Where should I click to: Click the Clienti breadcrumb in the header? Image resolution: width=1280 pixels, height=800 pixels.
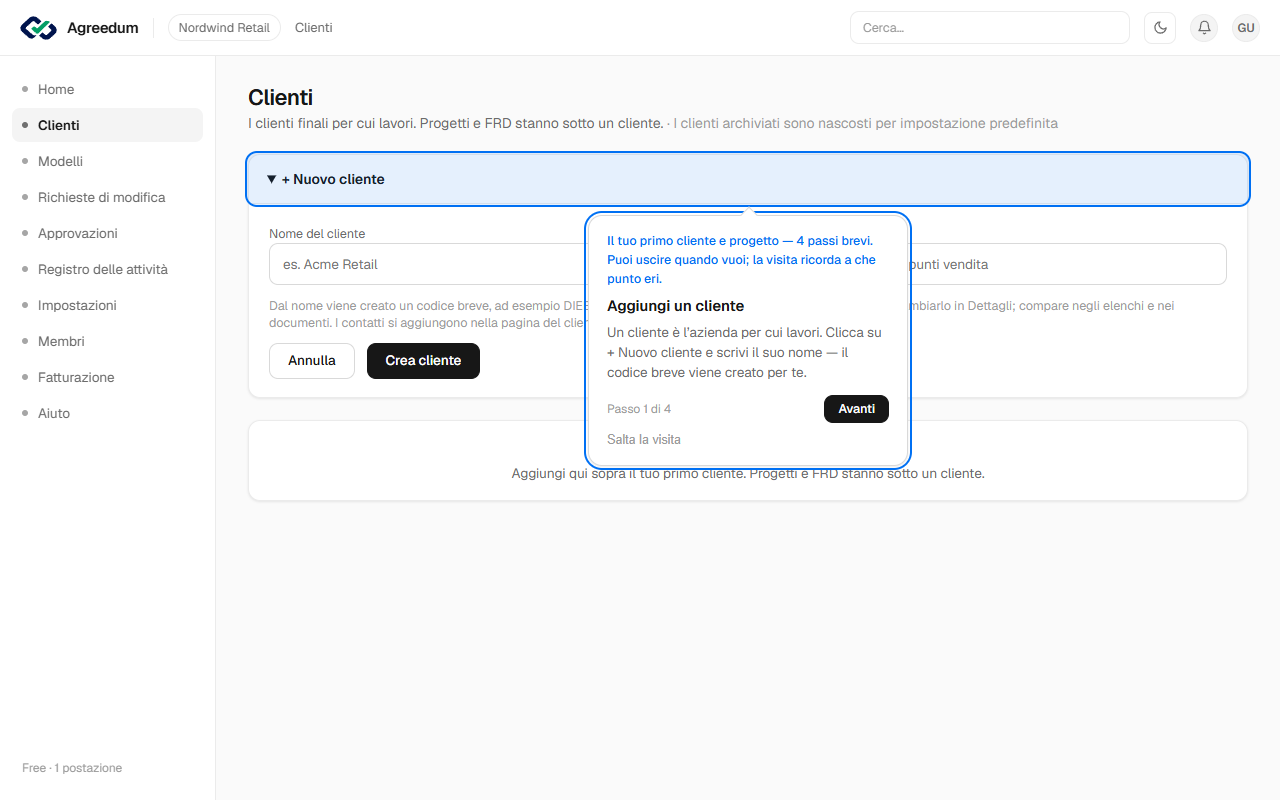[314, 28]
